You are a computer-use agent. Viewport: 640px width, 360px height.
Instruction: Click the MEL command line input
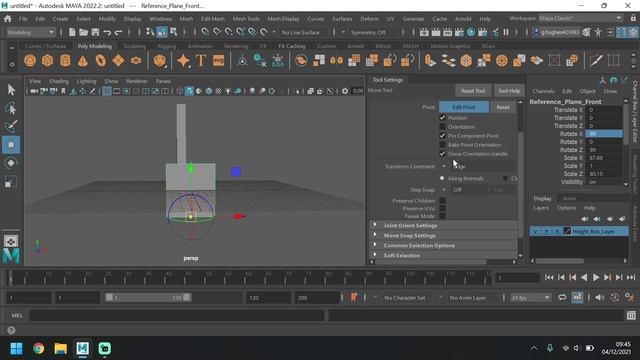178,315
